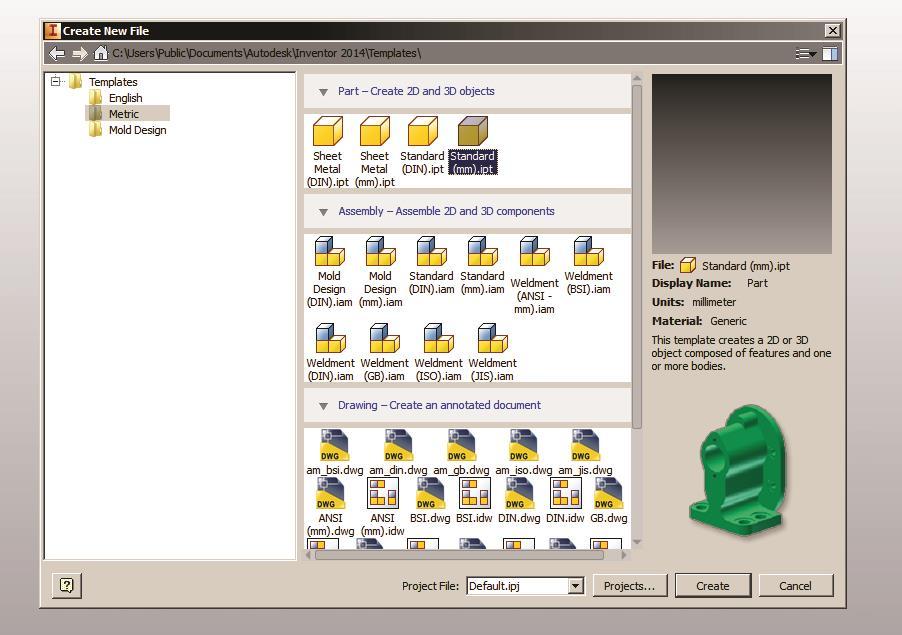The height and width of the screenshot is (635, 902).
Task: Click the Create button
Action: [713, 586]
